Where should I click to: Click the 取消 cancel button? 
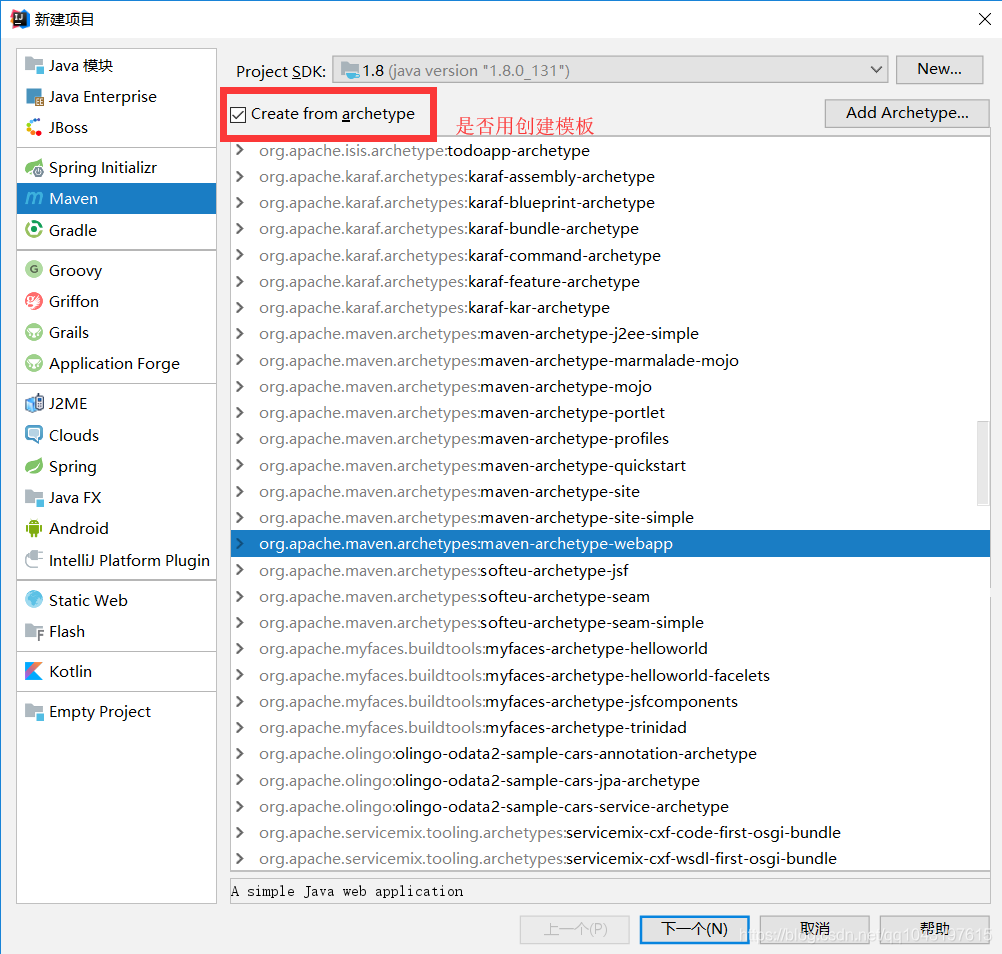tap(814, 928)
